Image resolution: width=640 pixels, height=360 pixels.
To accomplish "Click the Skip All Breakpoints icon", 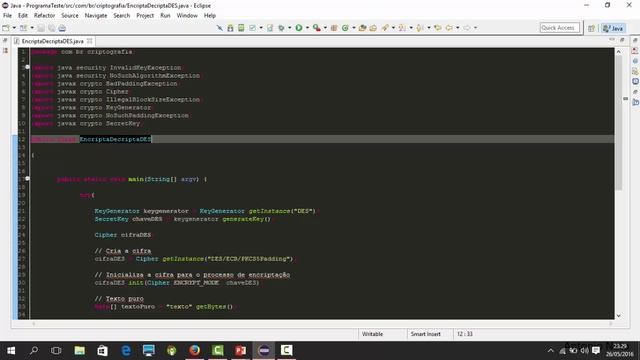I will coord(220,28).
